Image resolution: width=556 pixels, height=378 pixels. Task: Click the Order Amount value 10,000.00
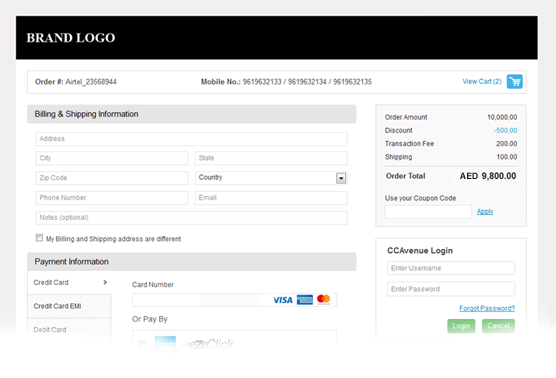coord(502,117)
